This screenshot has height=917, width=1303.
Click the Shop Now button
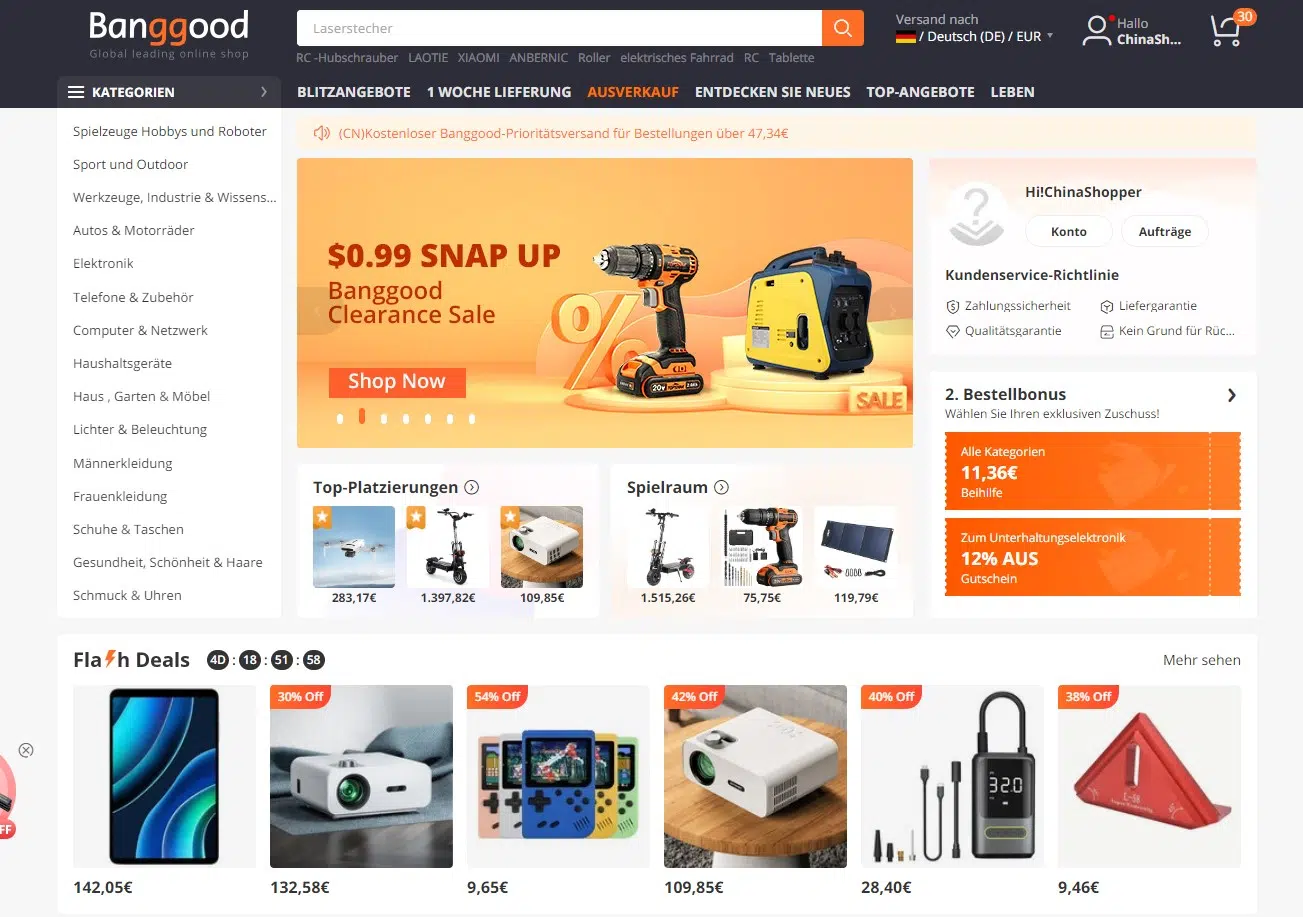(x=397, y=382)
